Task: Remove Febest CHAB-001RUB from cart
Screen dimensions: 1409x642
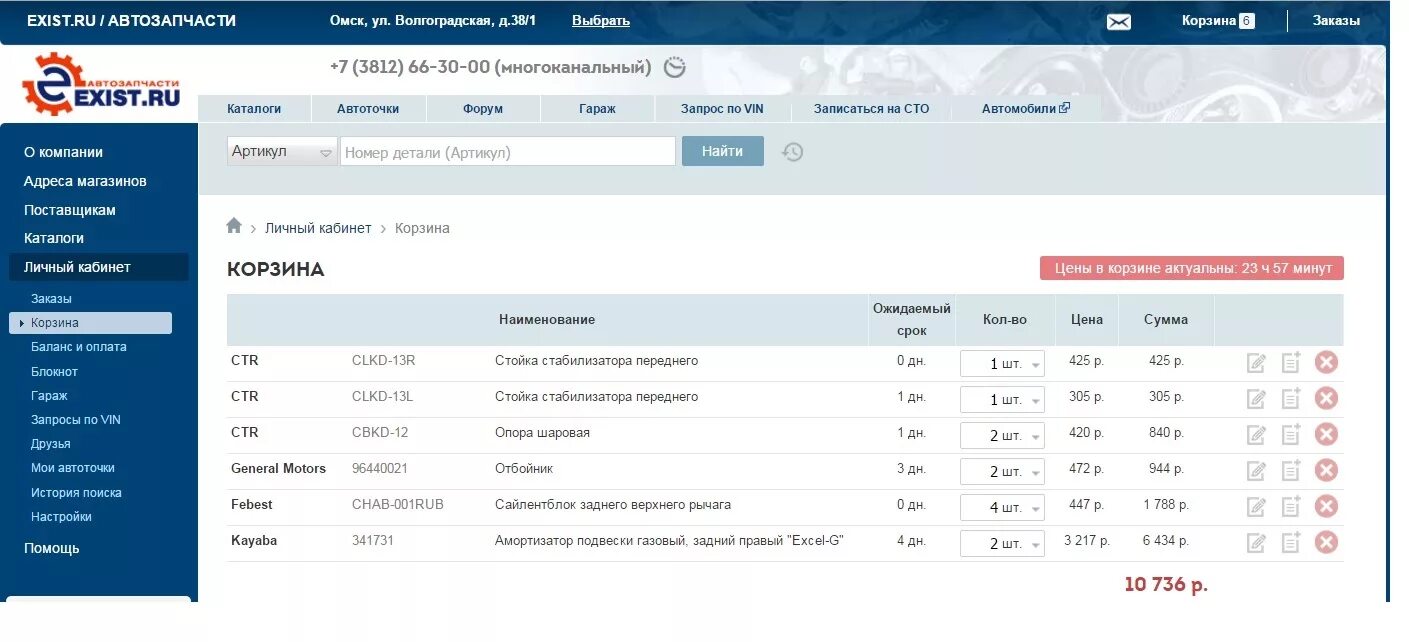Action: tap(1326, 506)
